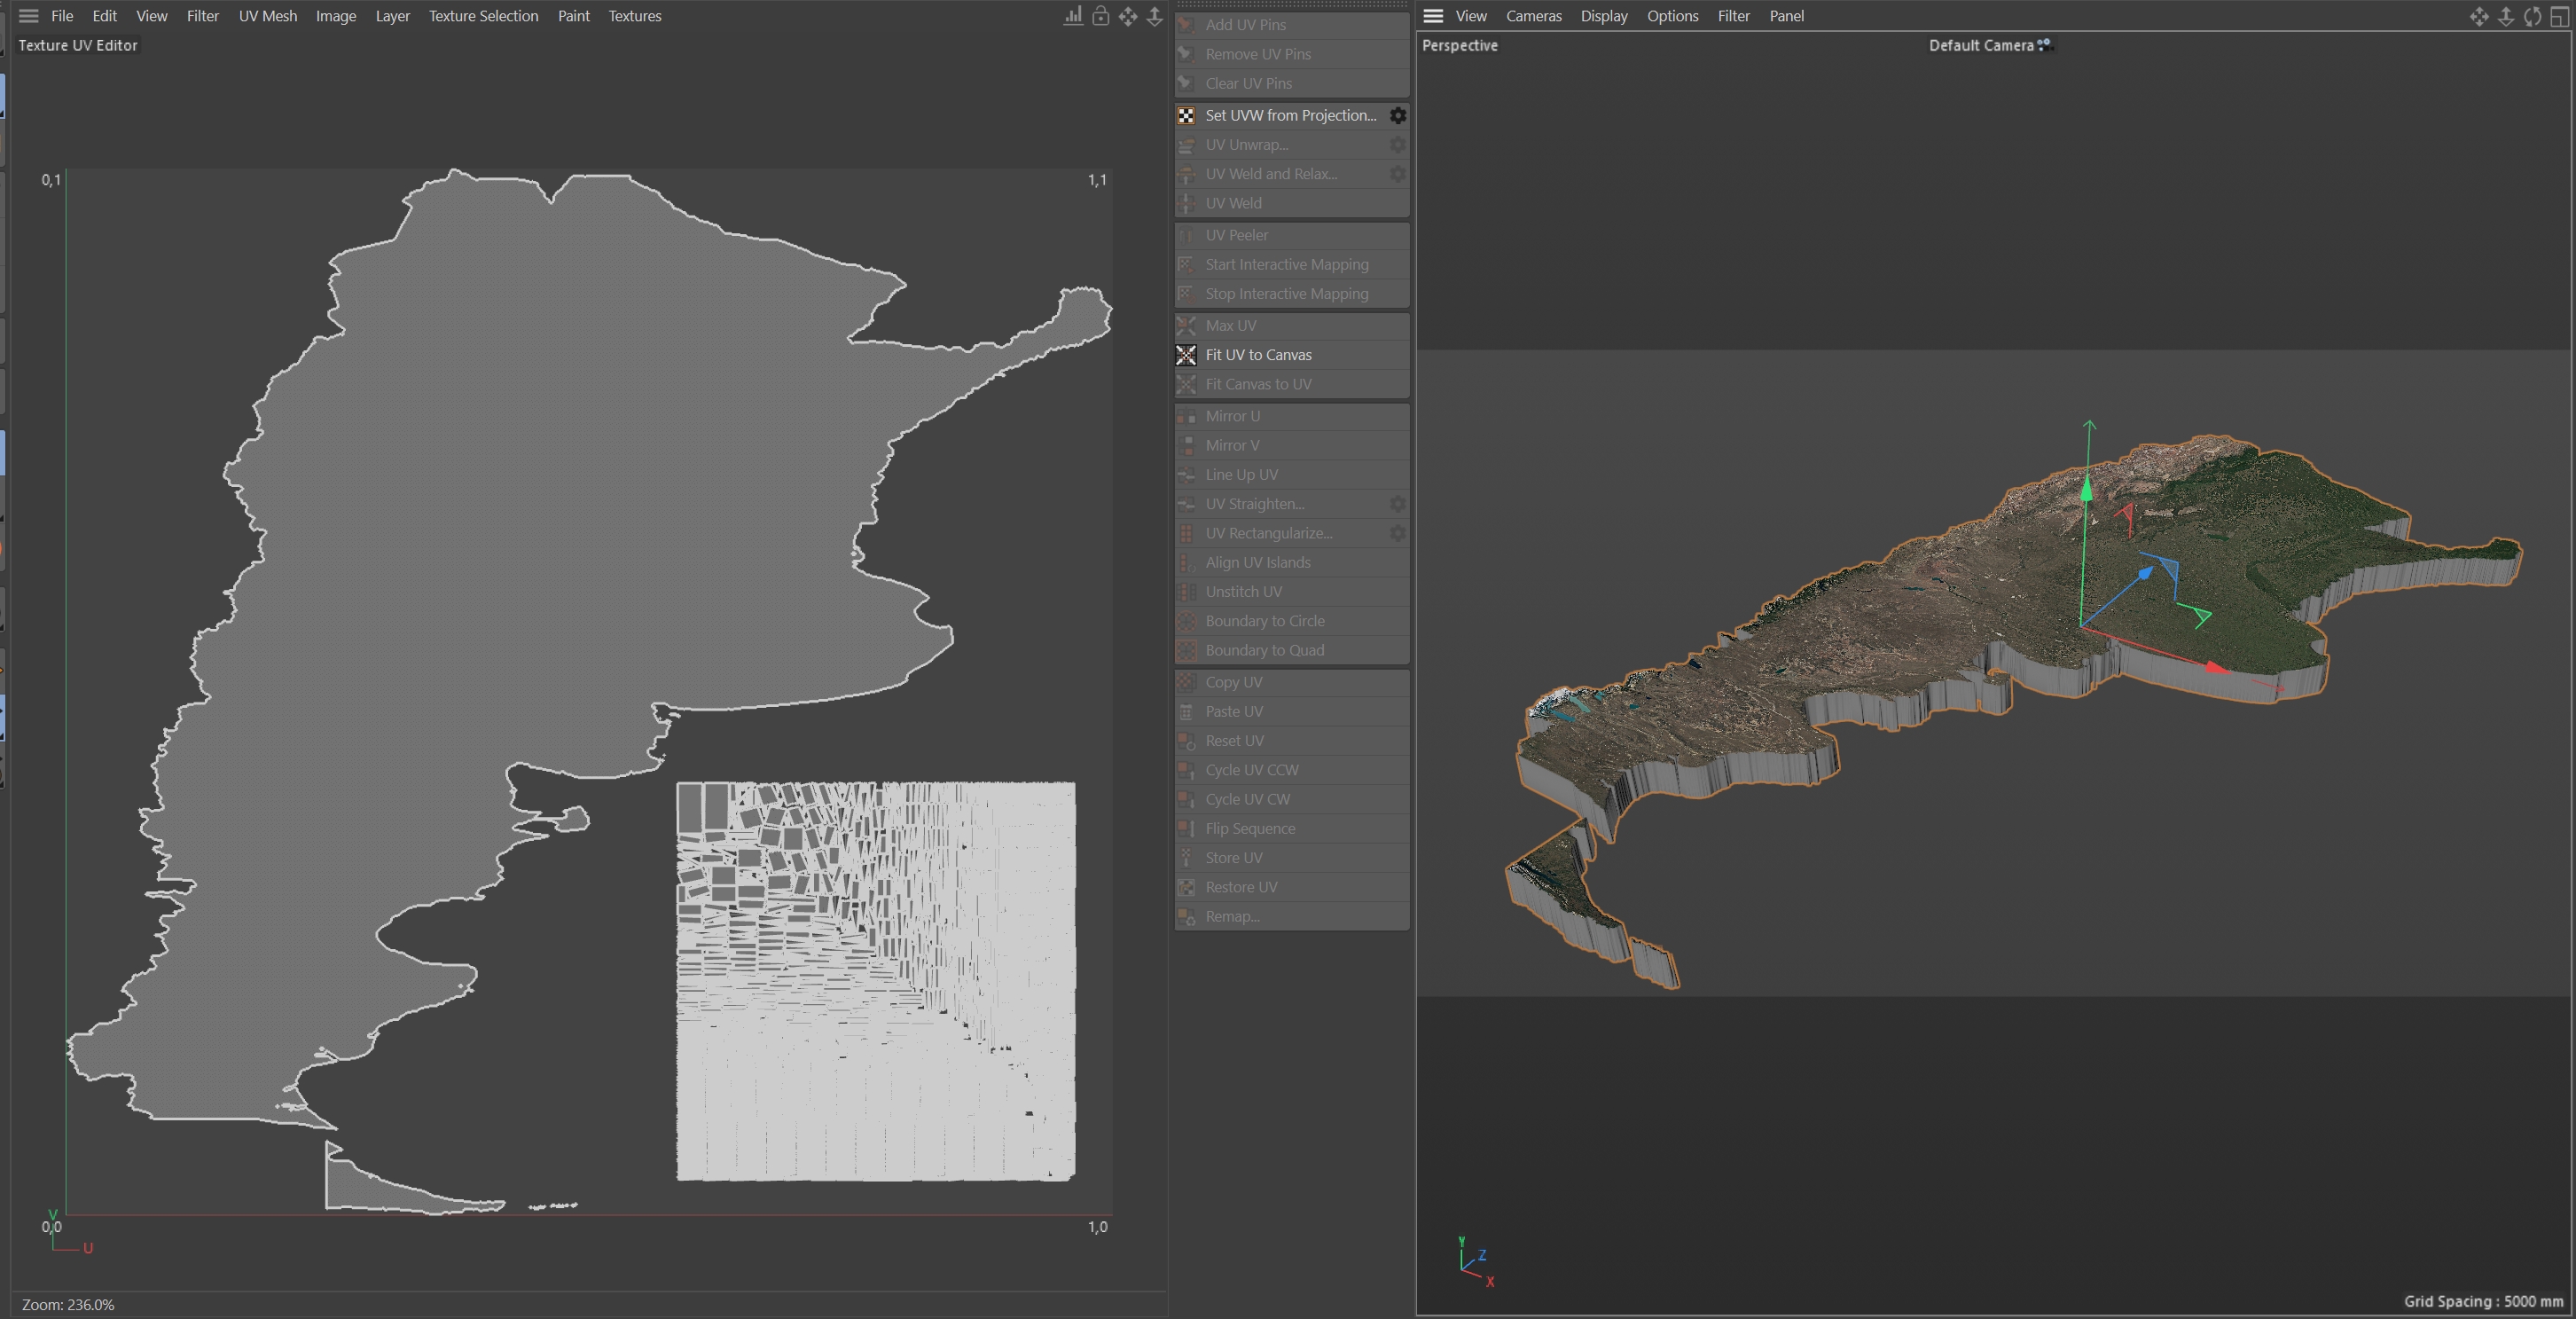Viewport: 2576px width, 1319px height.
Task: Click the viewport rotate camera icon
Action: coord(2532,16)
